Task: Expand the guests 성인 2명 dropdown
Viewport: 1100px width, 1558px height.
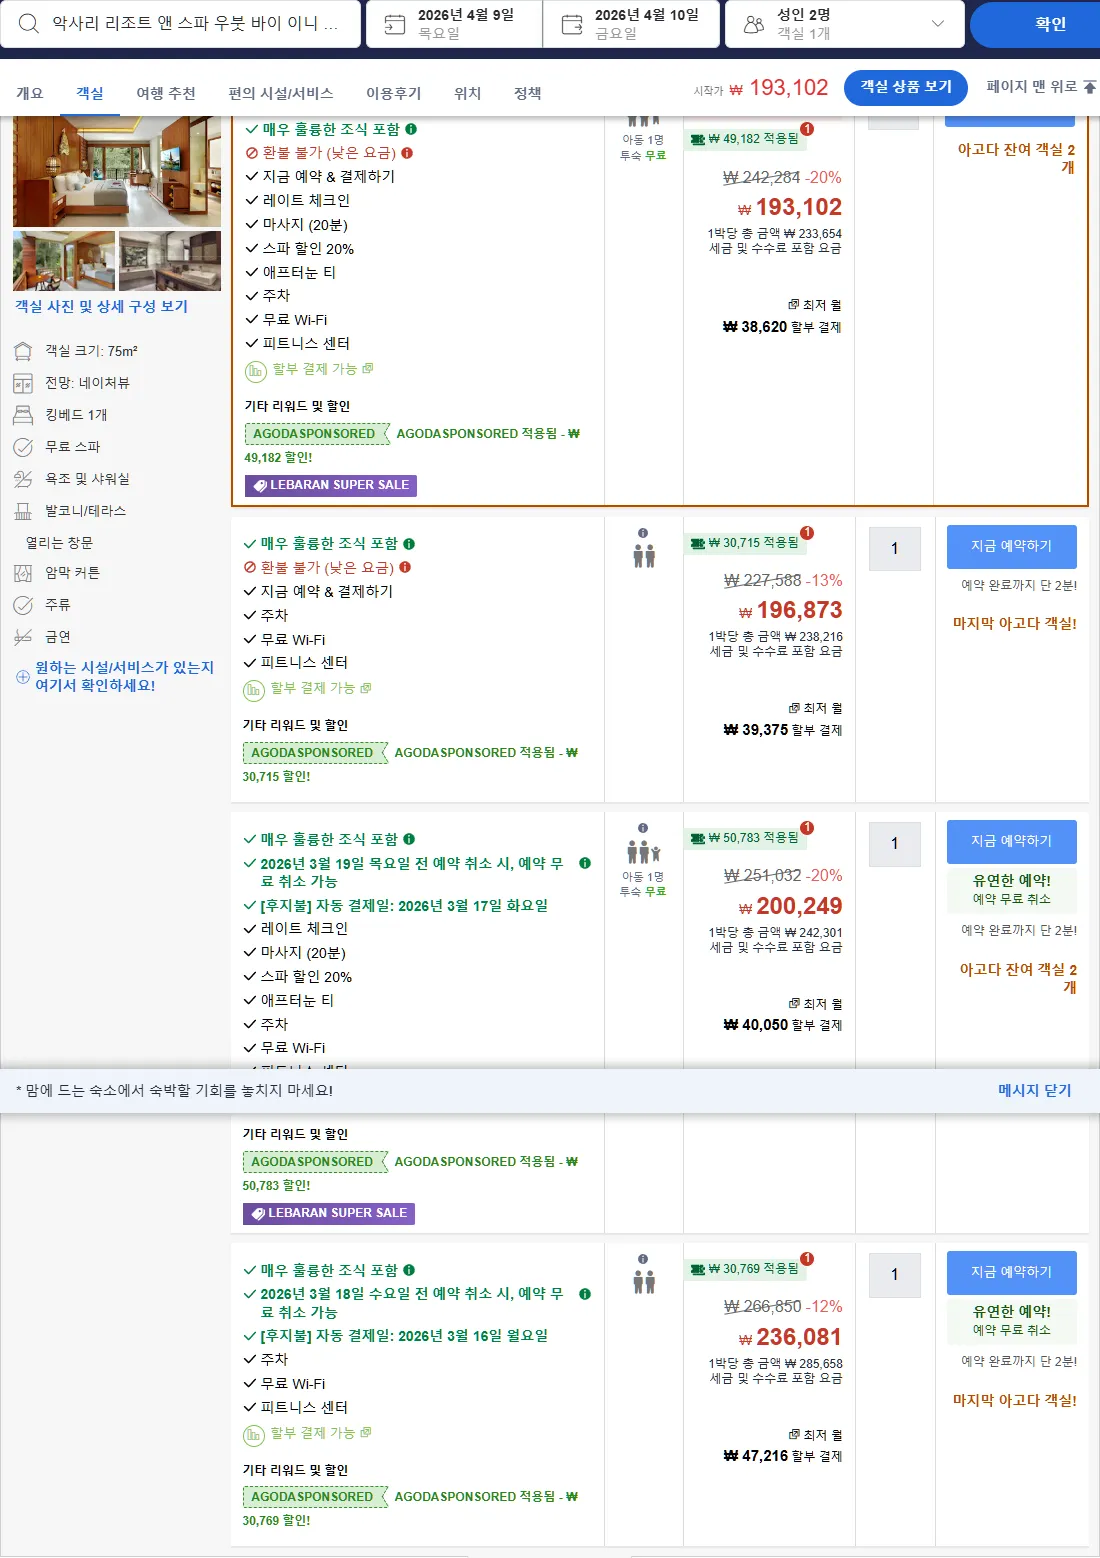Action: point(845,24)
